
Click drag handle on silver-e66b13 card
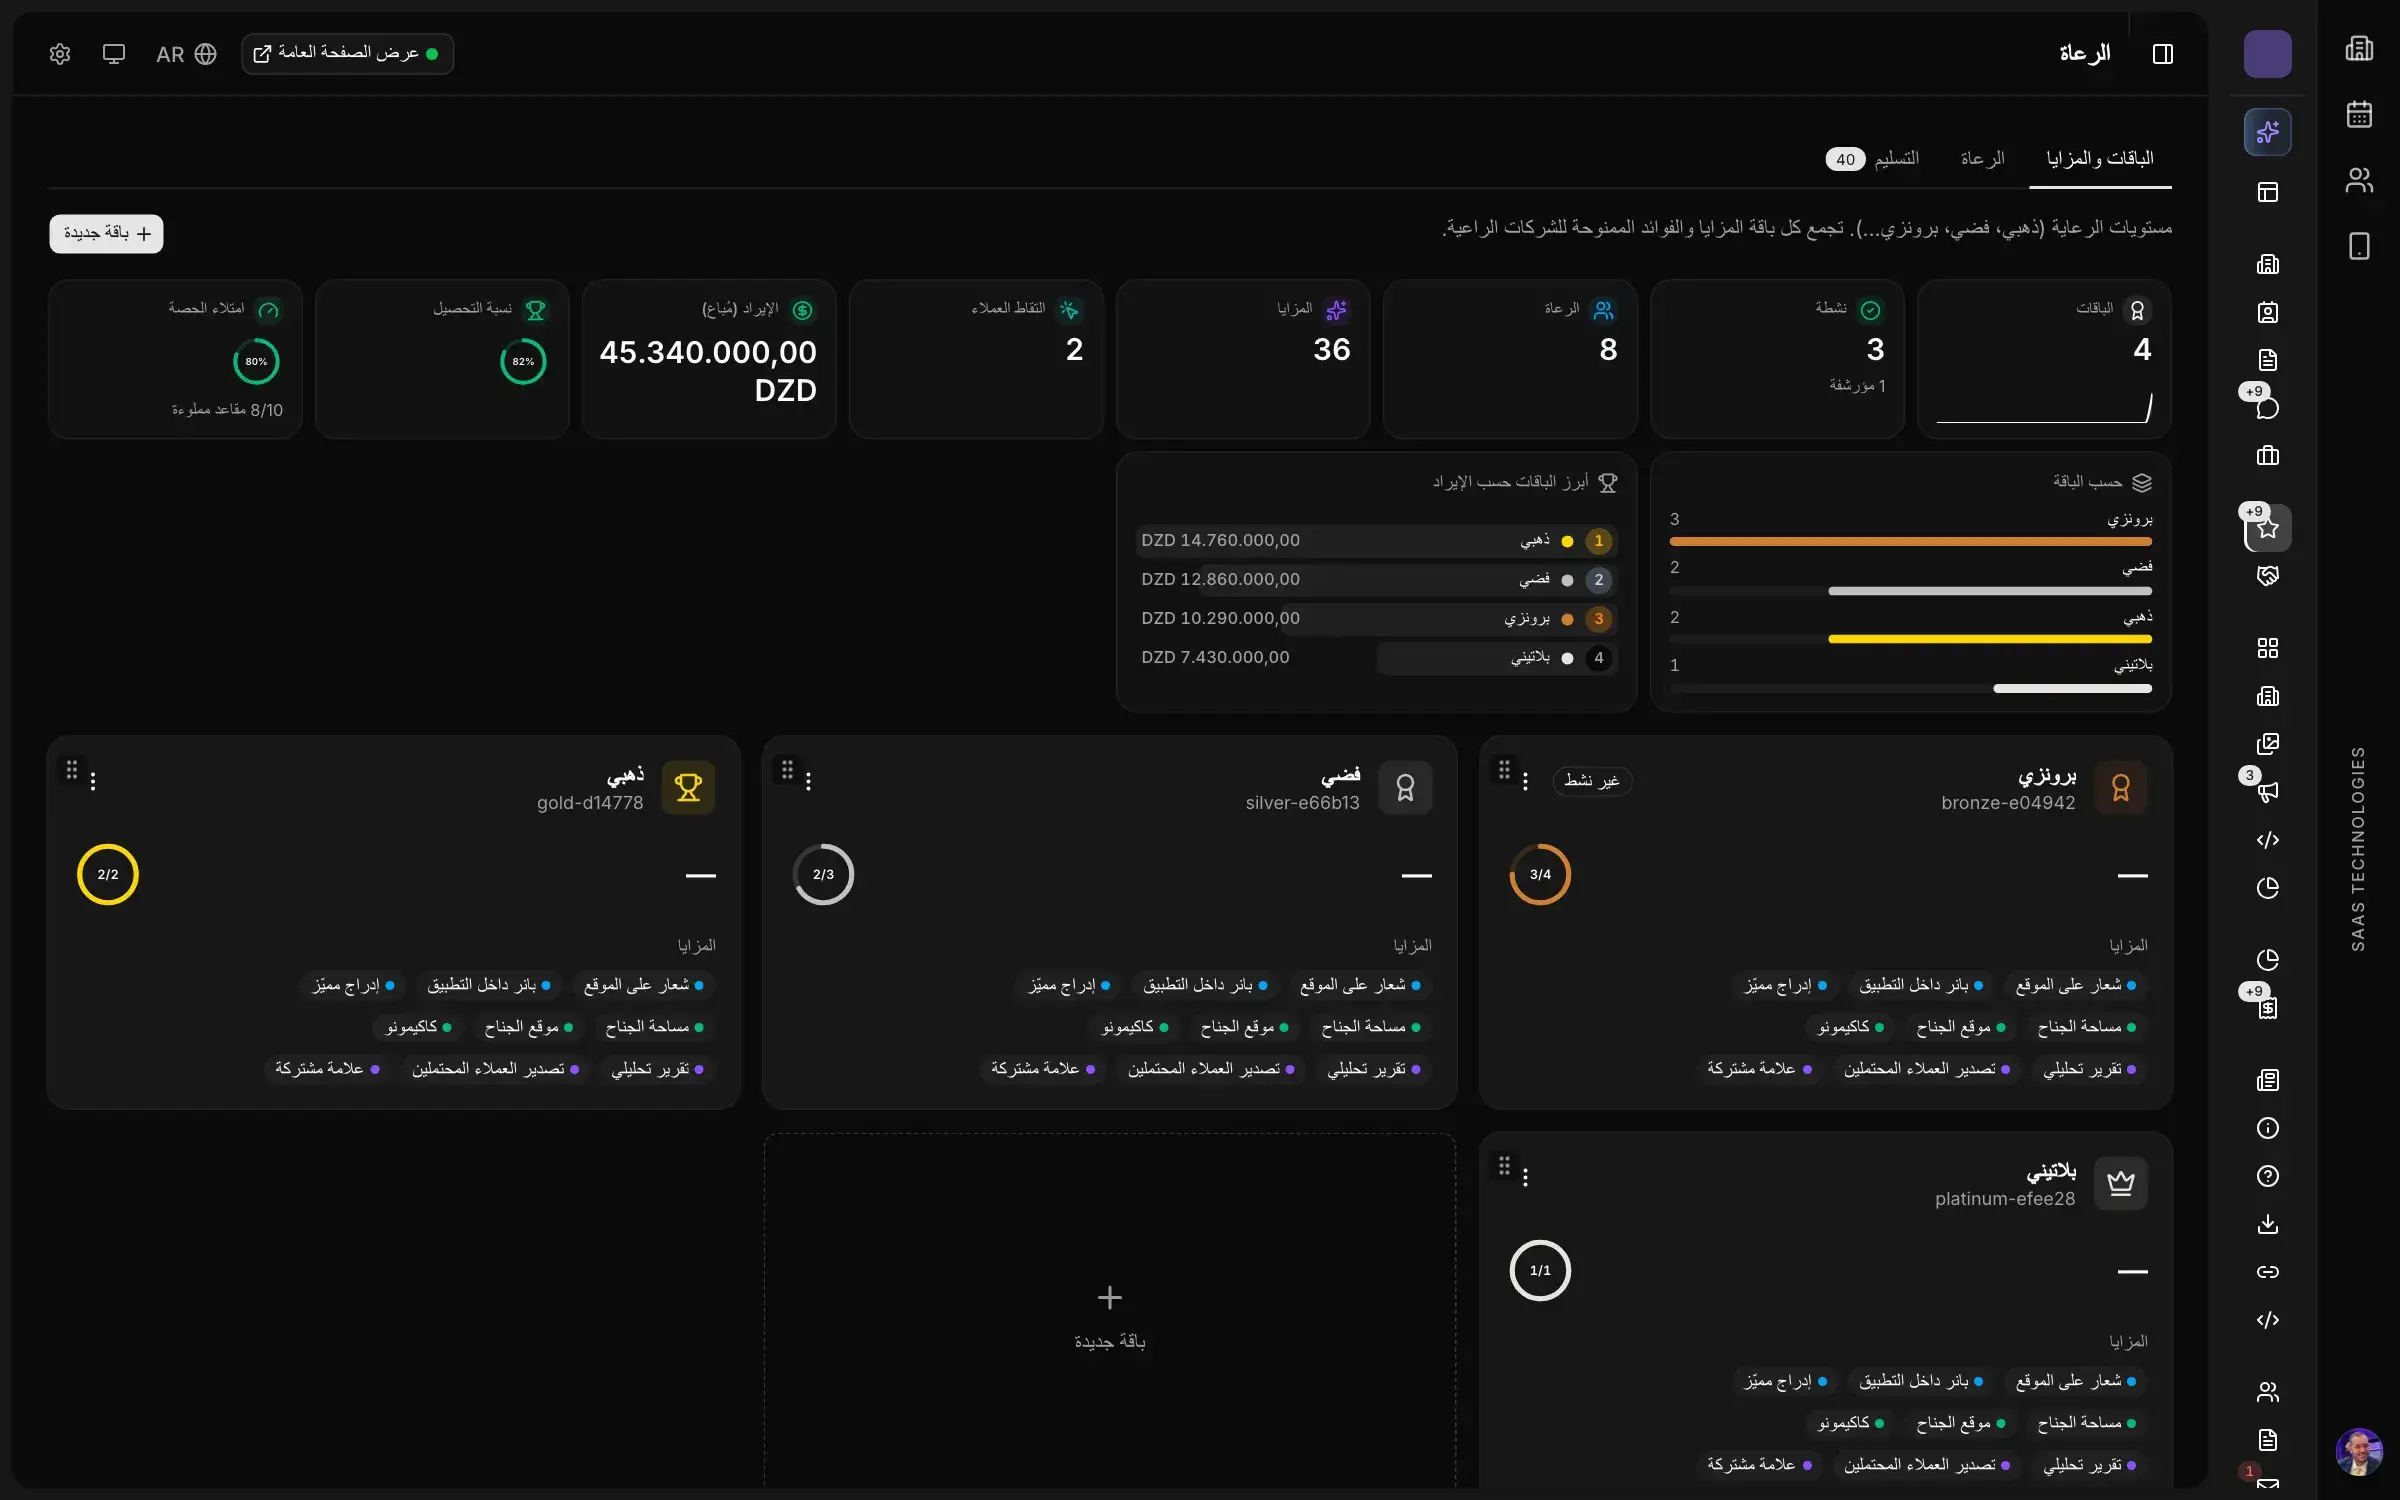tap(787, 770)
